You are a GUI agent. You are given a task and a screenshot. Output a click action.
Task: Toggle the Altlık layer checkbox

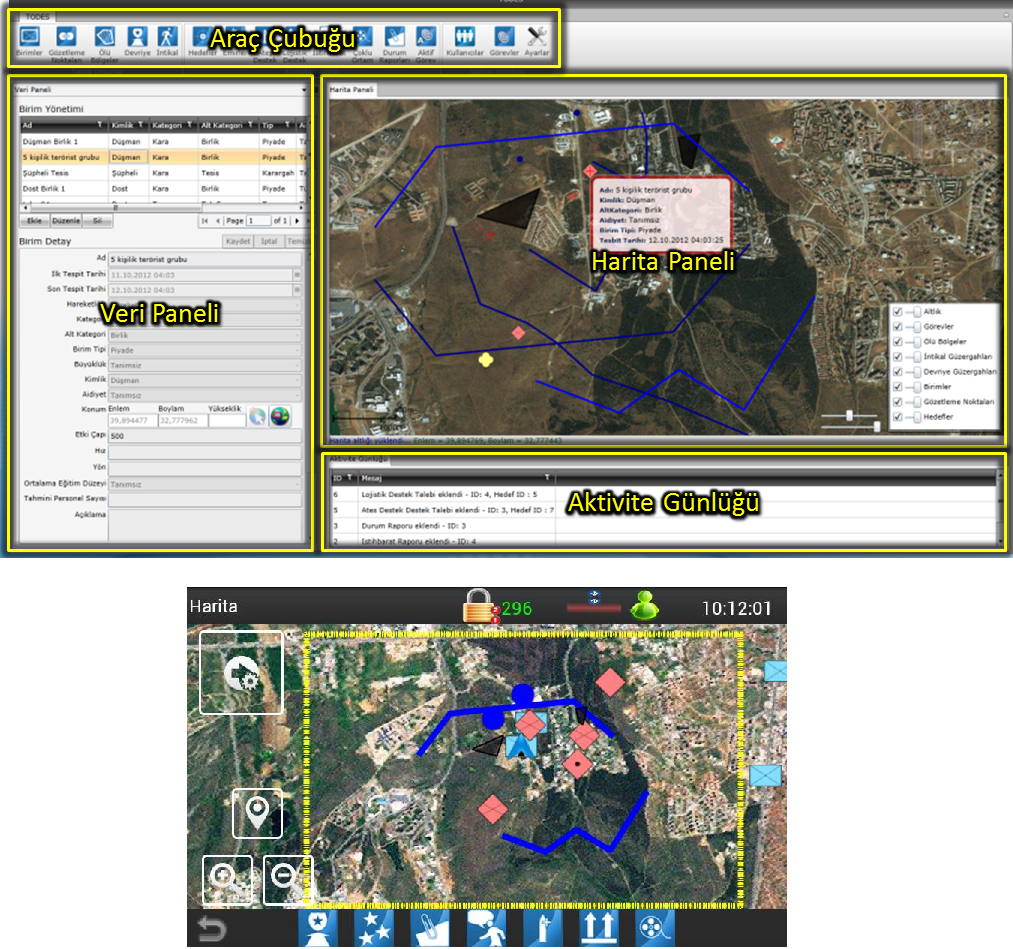coord(897,311)
